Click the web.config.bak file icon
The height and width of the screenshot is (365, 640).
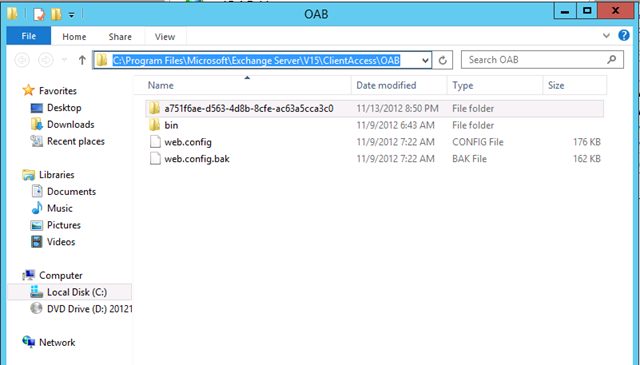(x=155, y=158)
